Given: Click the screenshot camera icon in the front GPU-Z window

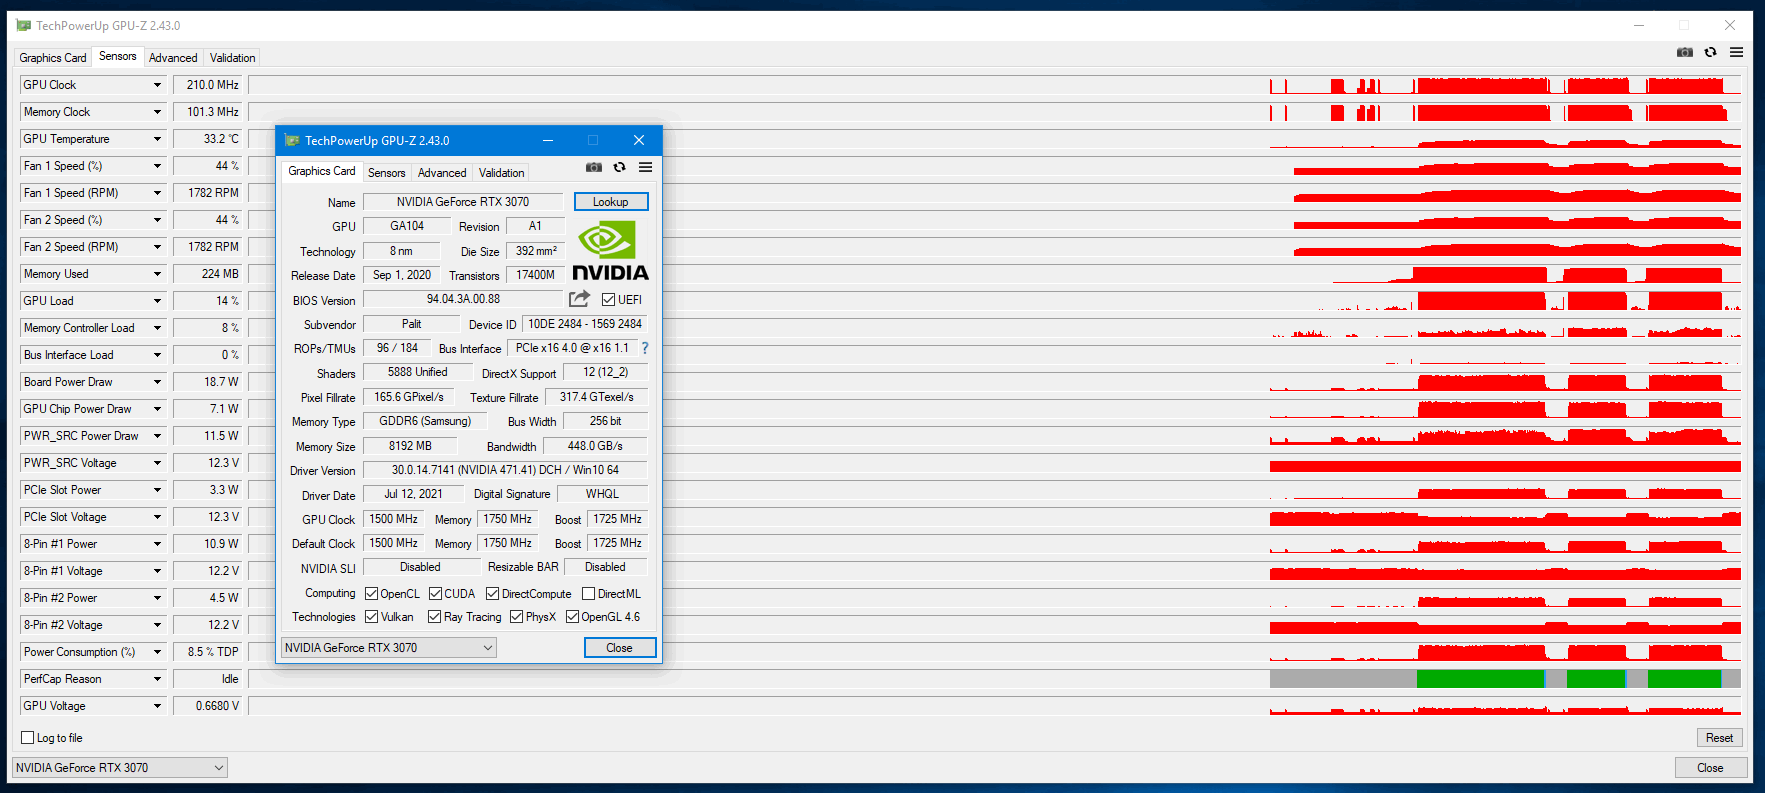Looking at the screenshot, I should 594,167.
